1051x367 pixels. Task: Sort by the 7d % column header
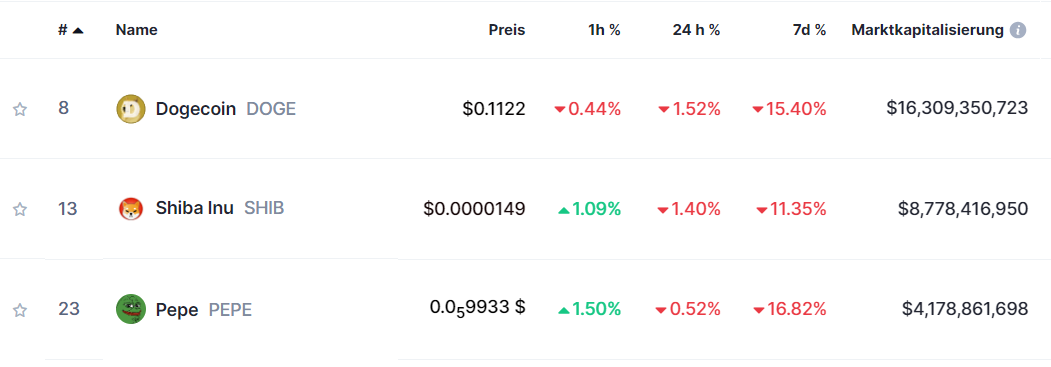(x=810, y=30)
